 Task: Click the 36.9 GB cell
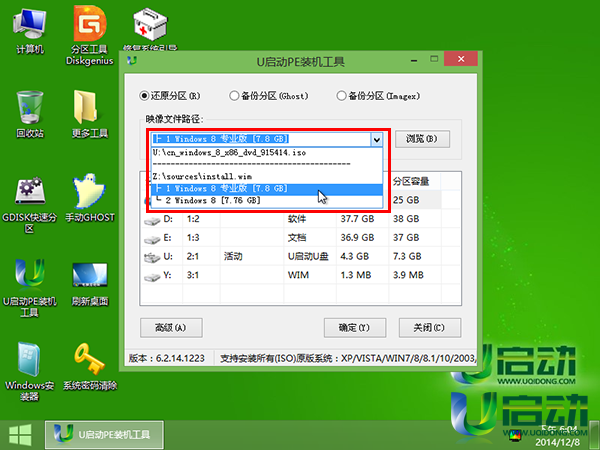(x=362, y=238)
